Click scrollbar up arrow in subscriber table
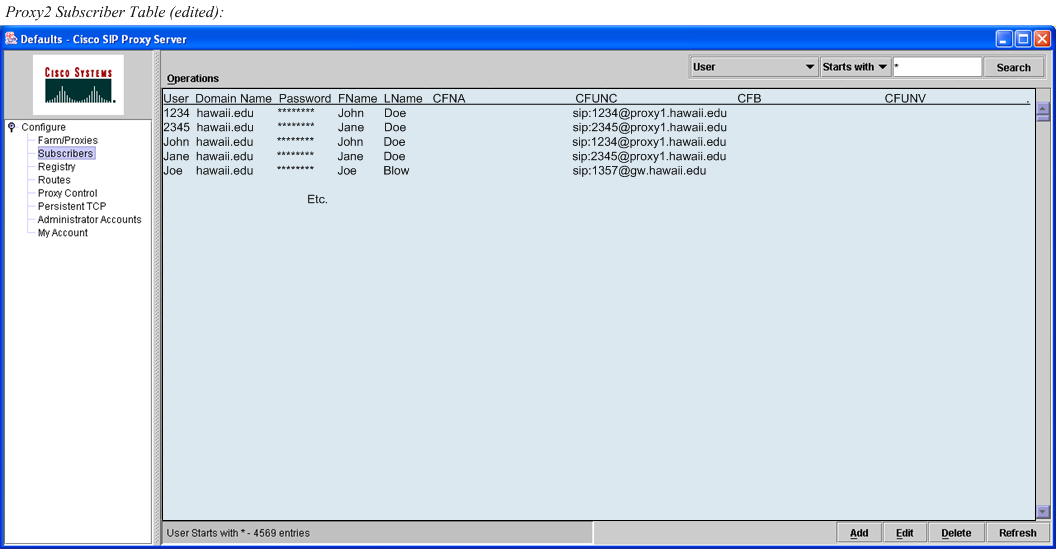Image resolution: width=1056 pixels, height=549 pixels. 1043,108
